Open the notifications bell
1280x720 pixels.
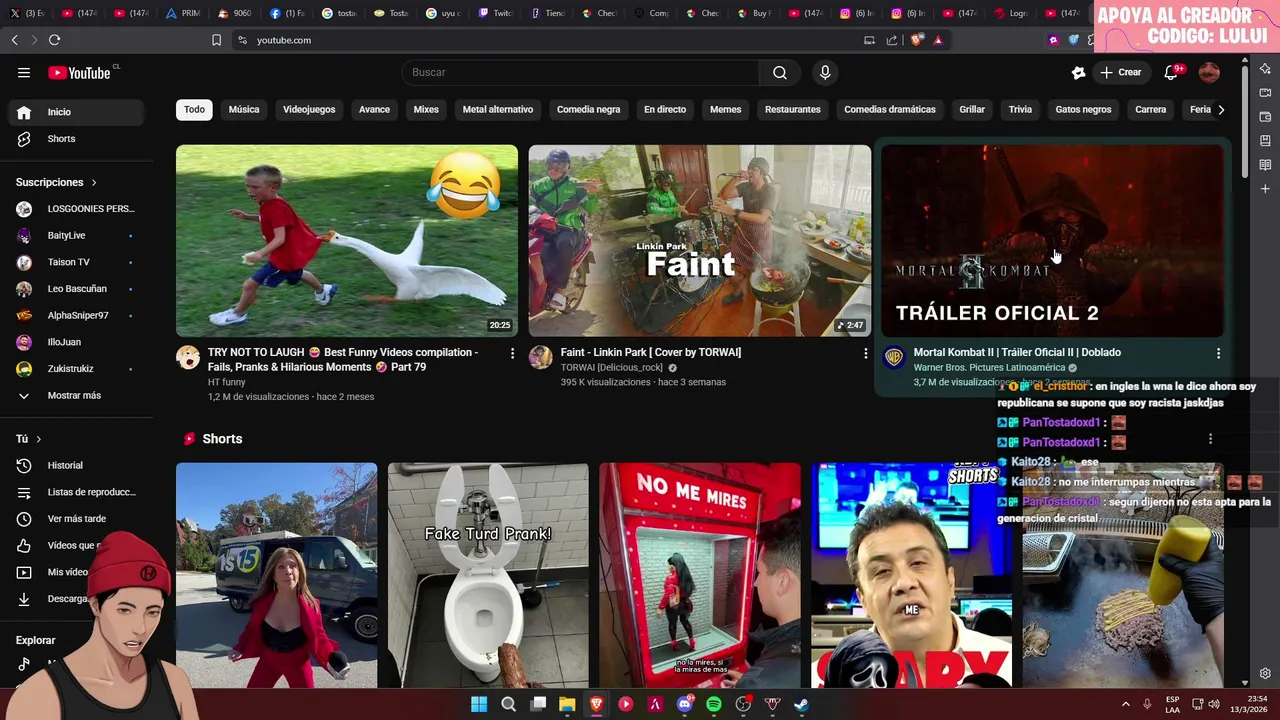(x=1171, y=72)
